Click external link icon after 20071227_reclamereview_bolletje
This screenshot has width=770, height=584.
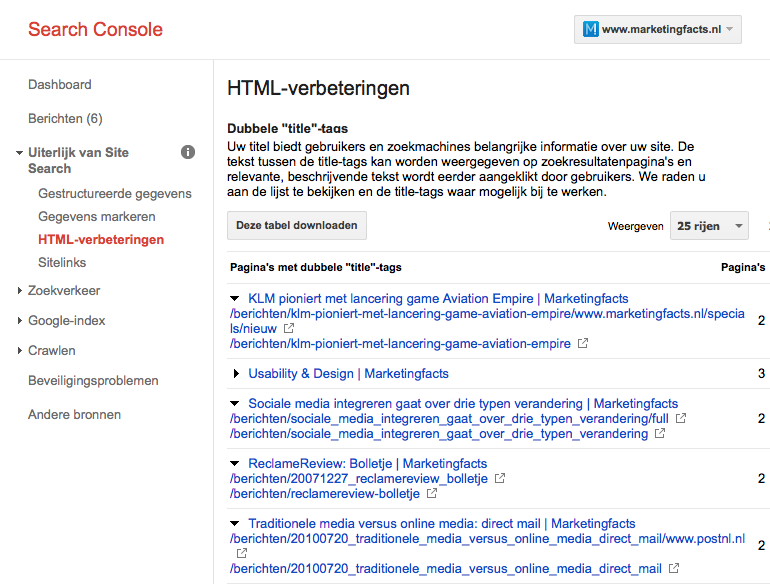tap(500, 479)
